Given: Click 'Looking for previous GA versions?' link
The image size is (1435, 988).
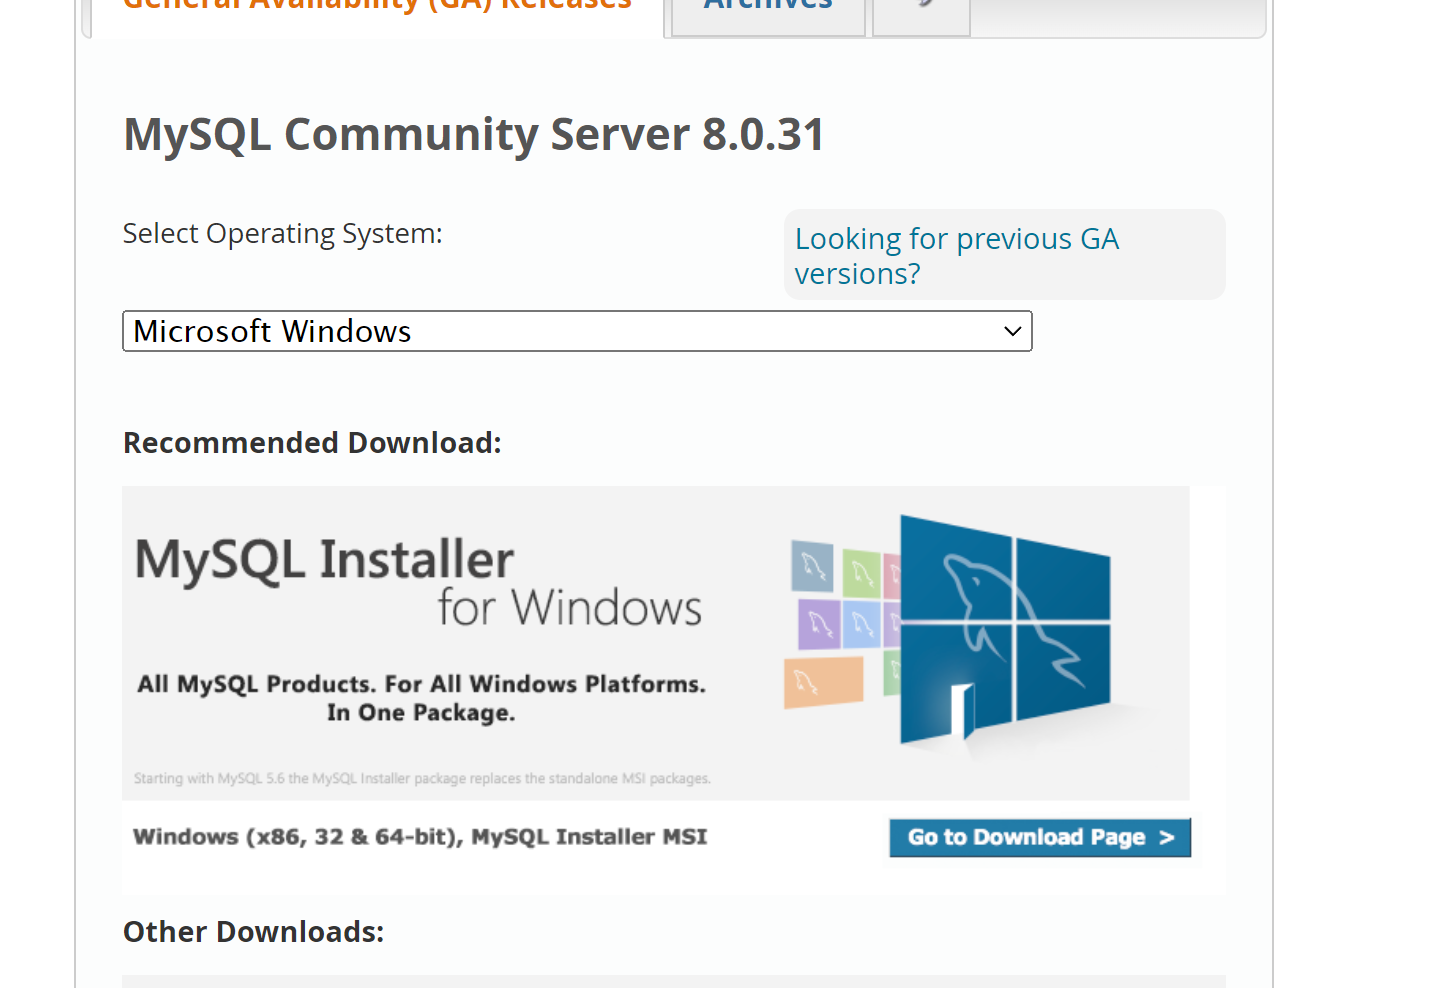Looking at the screenshot, I should 956,256.
